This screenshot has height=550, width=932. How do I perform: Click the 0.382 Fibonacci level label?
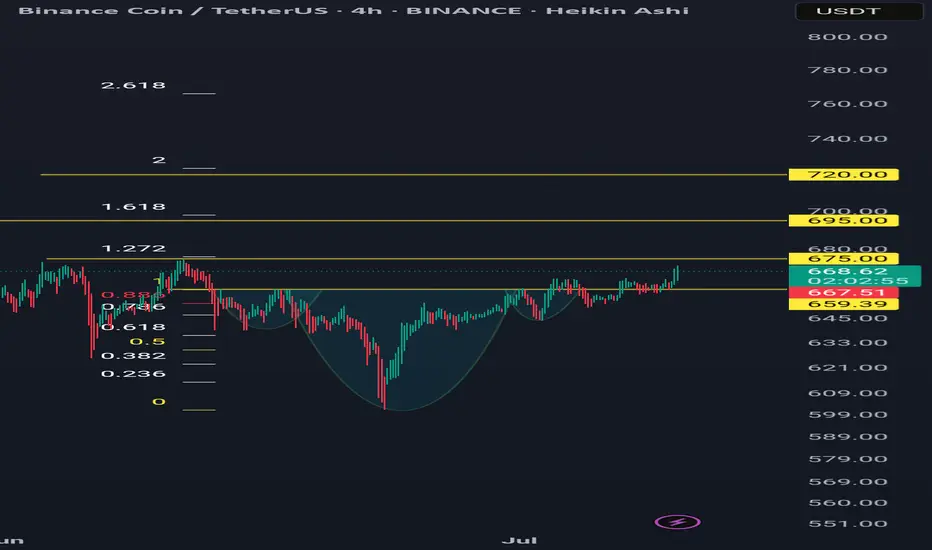133,356
